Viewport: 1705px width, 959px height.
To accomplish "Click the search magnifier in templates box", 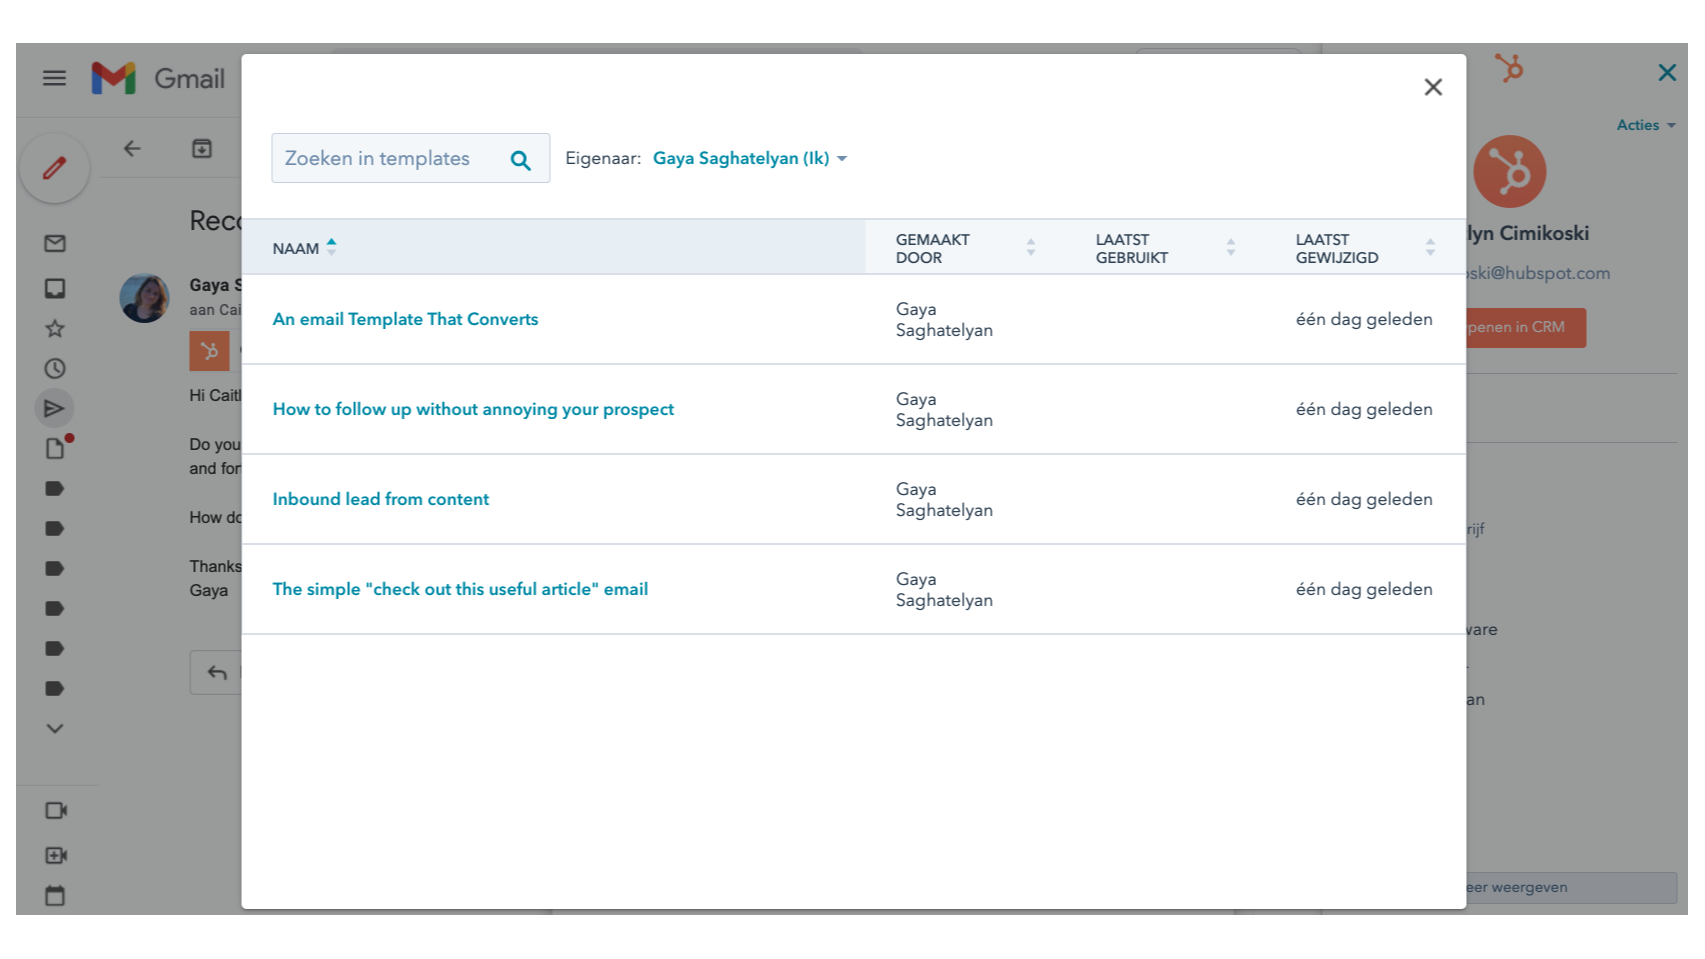I will coord(520,160).
